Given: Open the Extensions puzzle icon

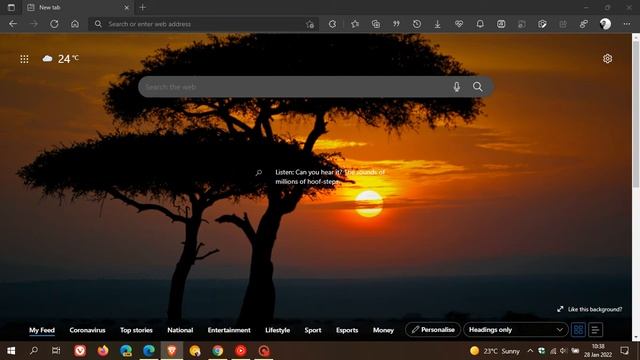Looking at the screenshot, I should point(332,24).
